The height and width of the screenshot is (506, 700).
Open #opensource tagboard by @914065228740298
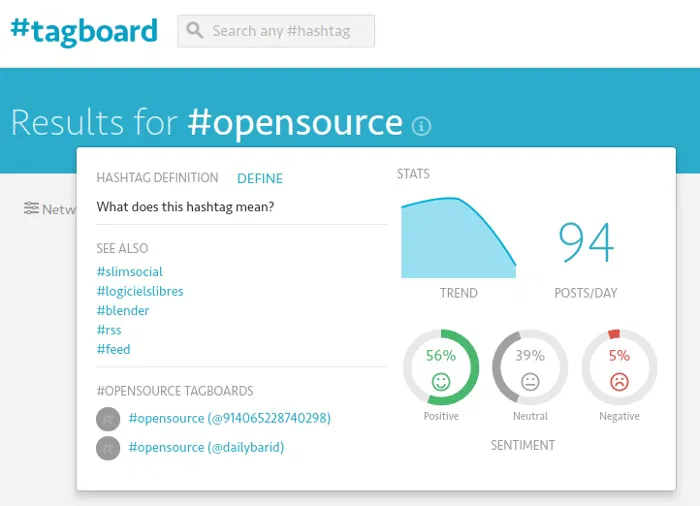point(229,418)
